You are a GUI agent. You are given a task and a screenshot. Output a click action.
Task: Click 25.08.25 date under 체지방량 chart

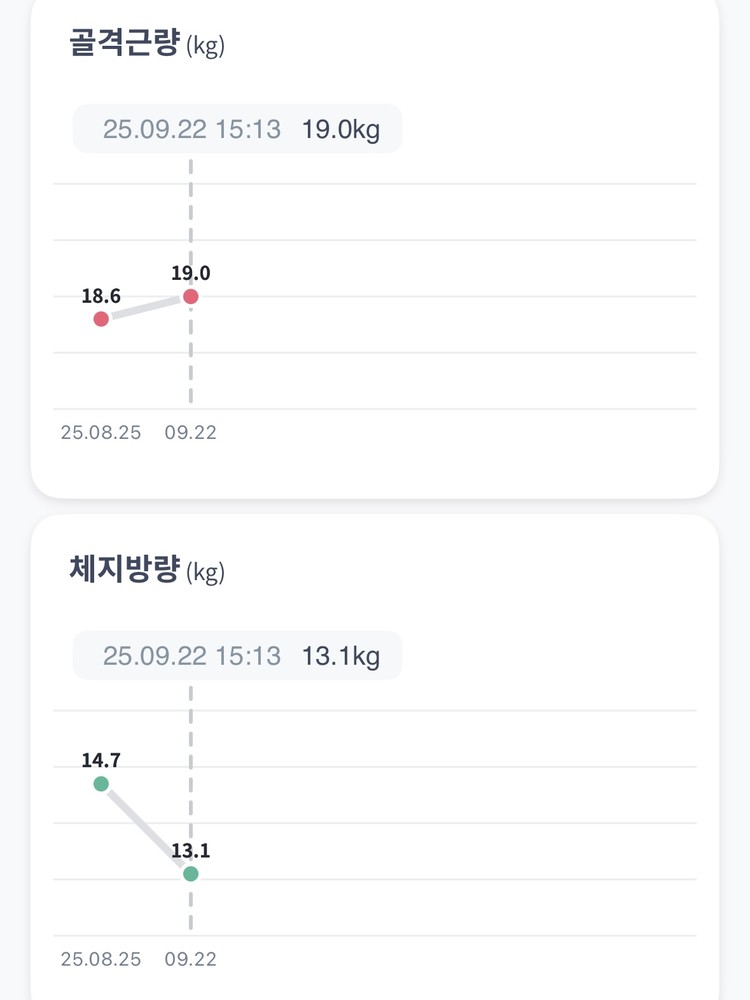101,960
